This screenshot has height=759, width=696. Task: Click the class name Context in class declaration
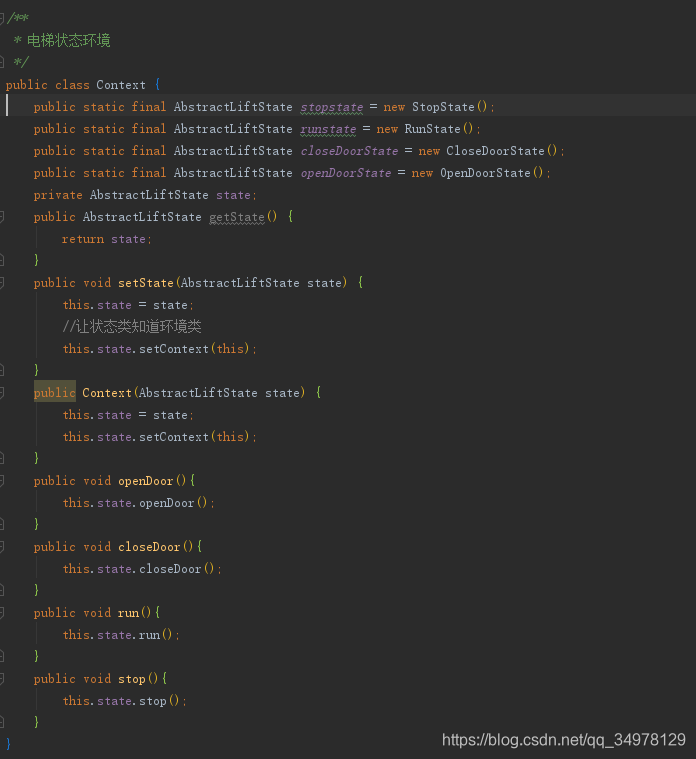click(x=121, y=85)
